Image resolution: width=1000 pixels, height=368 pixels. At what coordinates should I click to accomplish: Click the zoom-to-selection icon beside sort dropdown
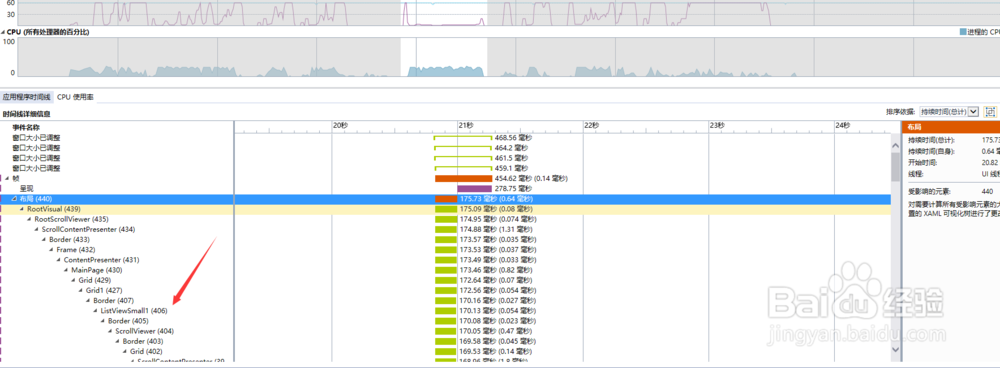(990, 111)
